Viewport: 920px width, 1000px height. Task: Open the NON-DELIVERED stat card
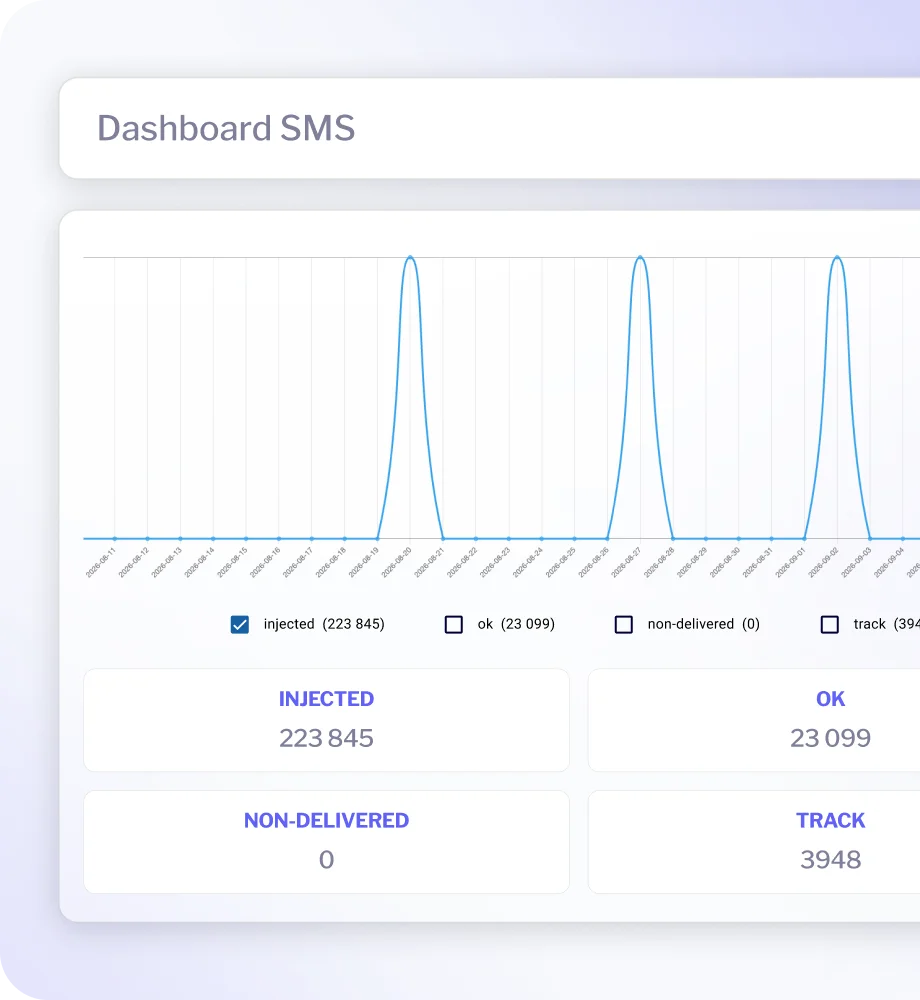(326, 842)
